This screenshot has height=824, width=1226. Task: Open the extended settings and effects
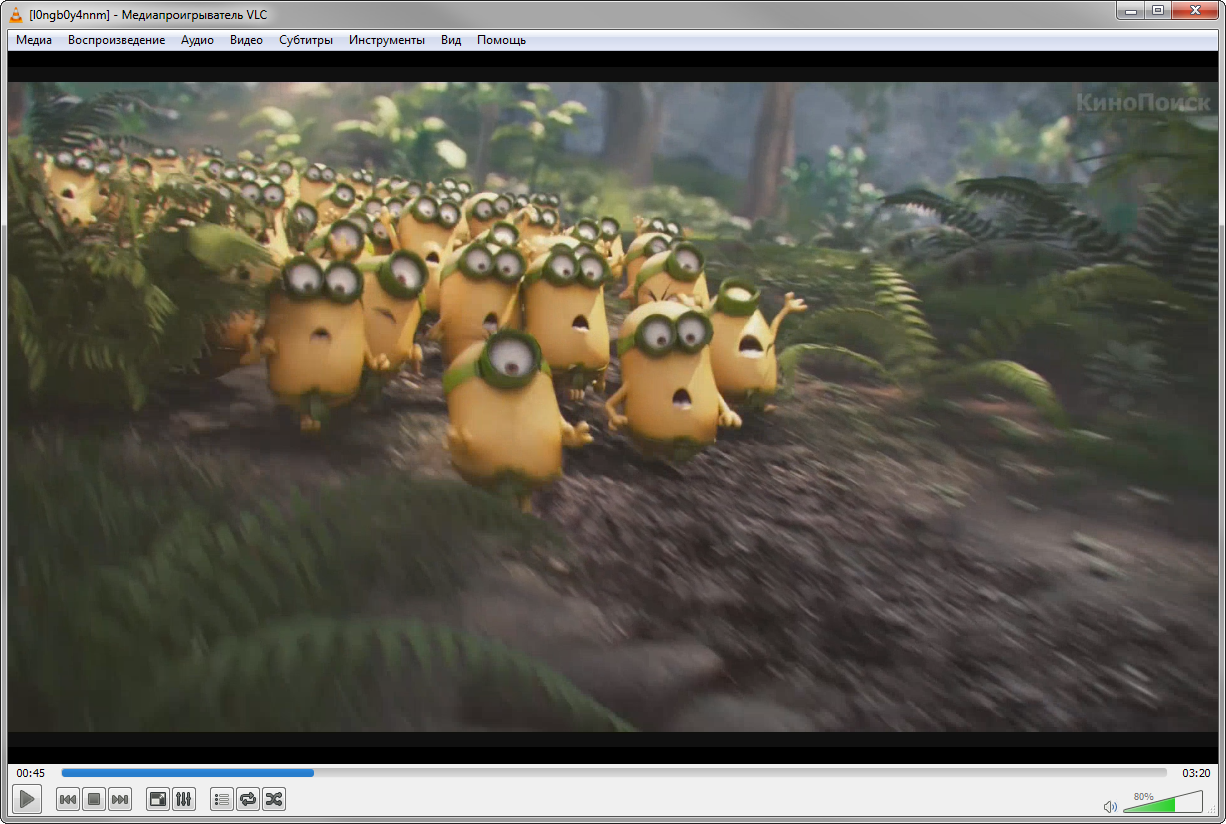[x=184, y=799]
